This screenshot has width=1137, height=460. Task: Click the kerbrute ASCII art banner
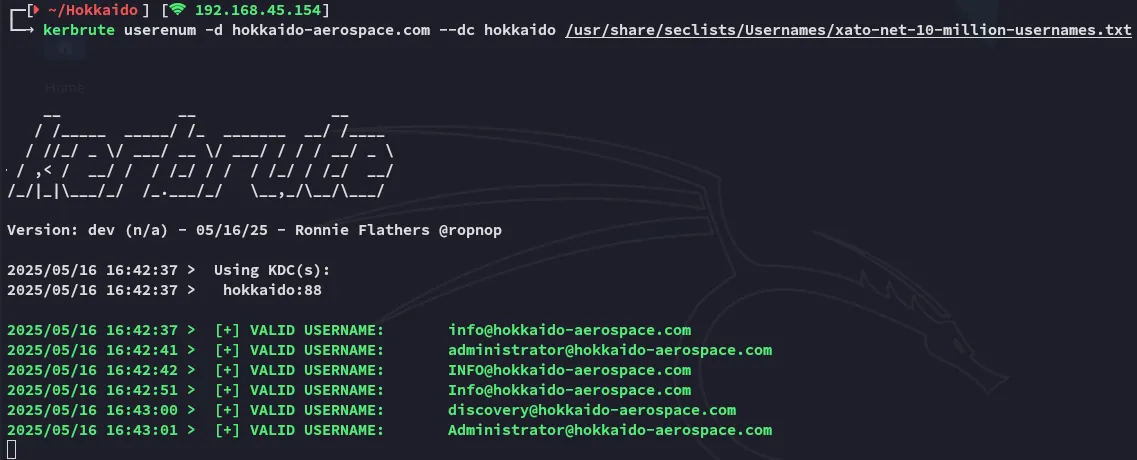pos(200,155)
